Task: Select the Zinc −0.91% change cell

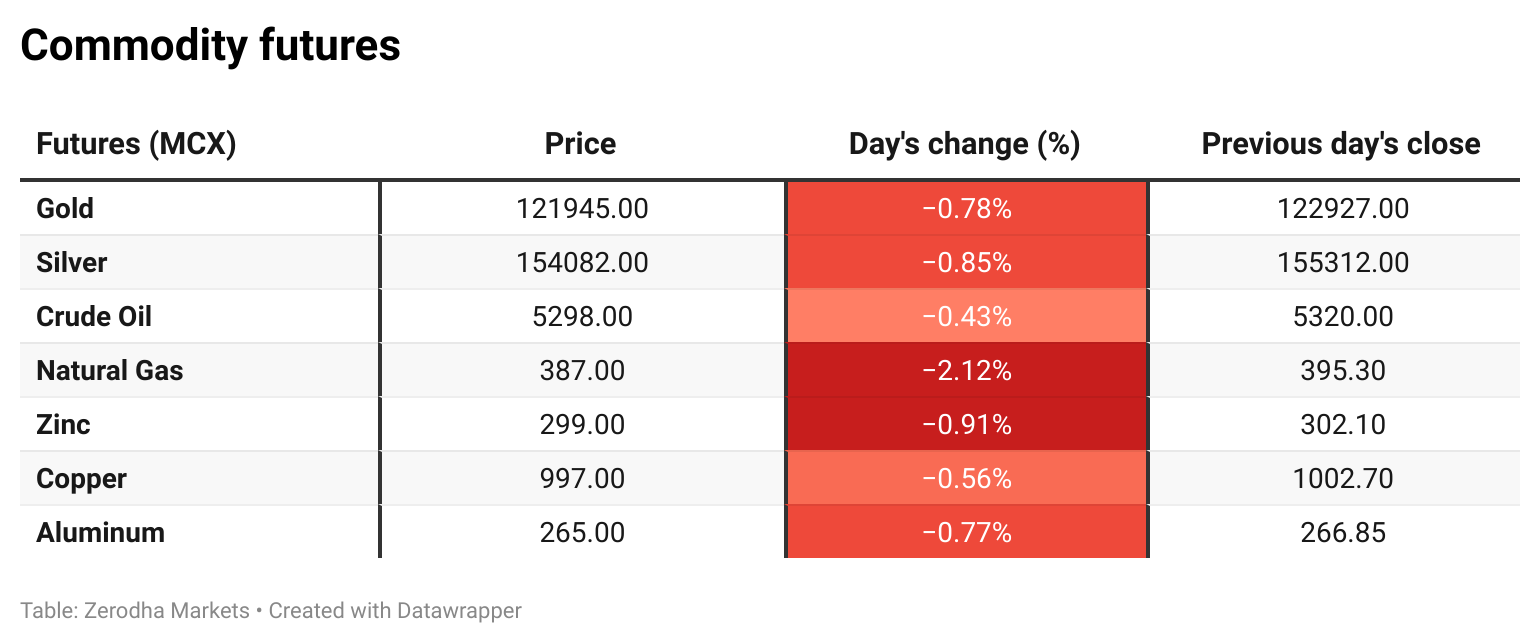Action: (x=966, y=425)
